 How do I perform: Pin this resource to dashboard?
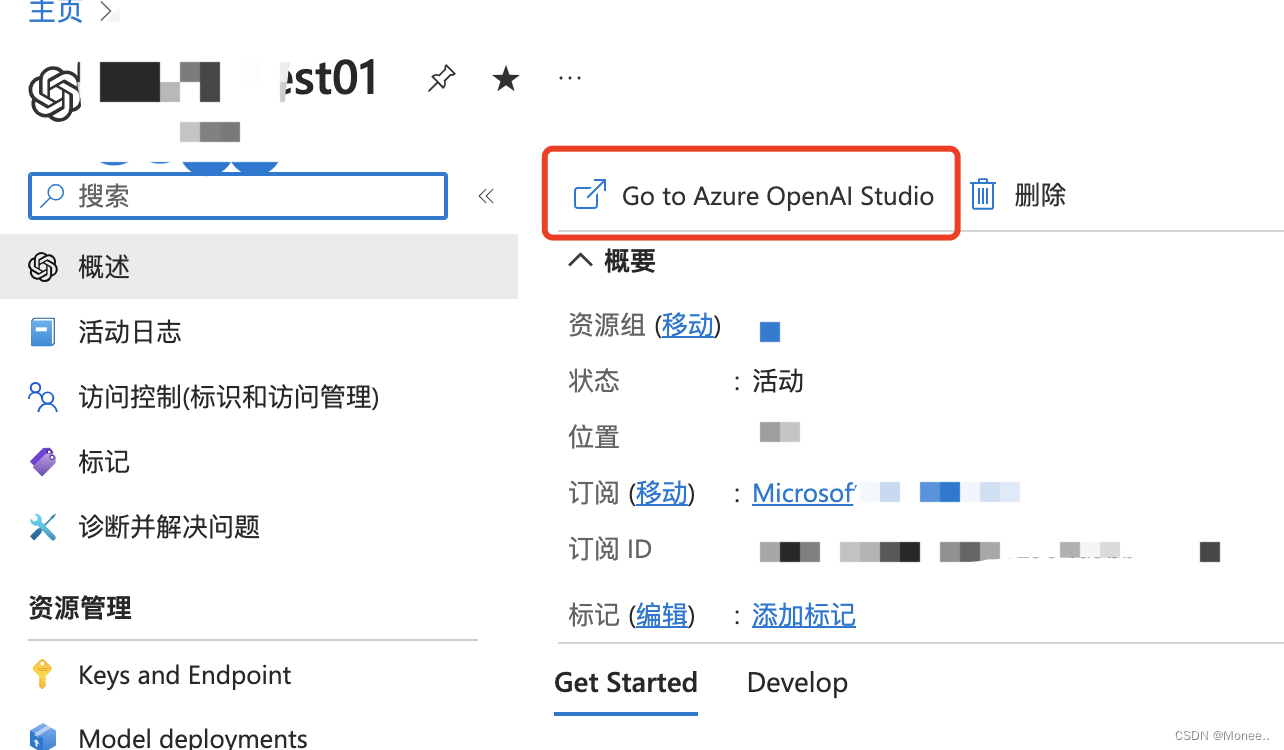point(441,78)
